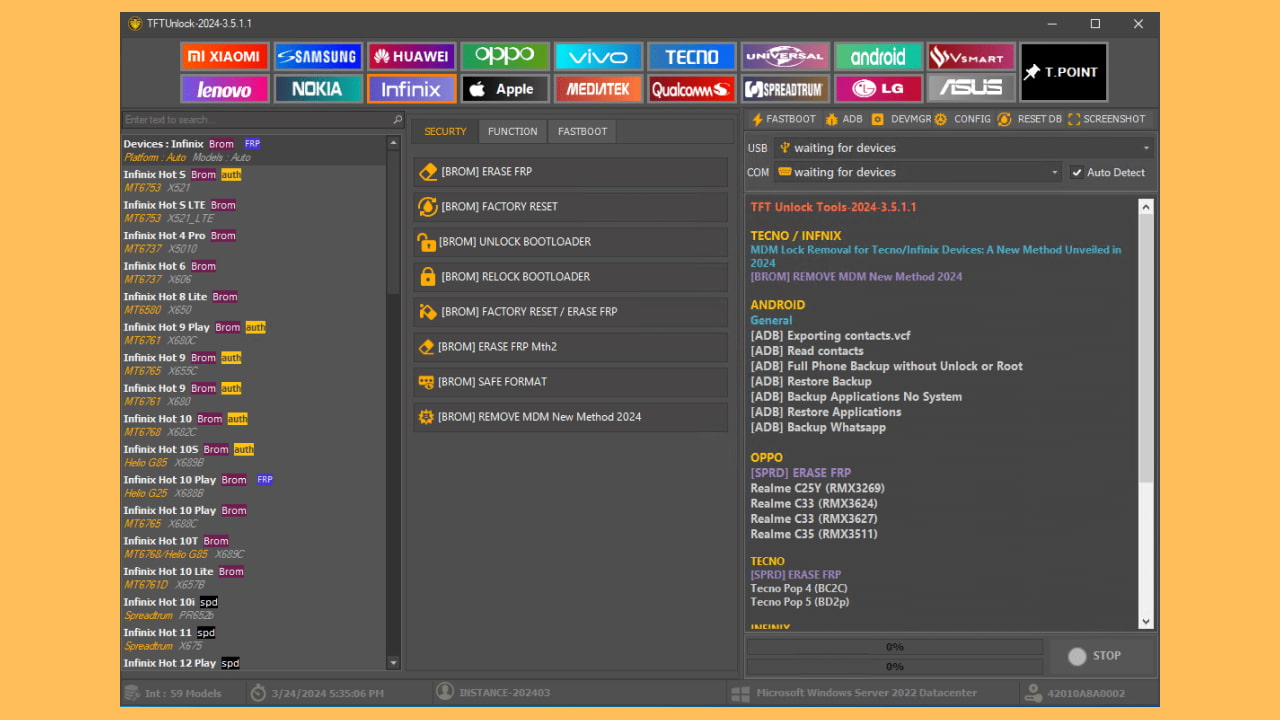
Task: Select Infinix Hot S LTE device
Action: point(254,211)
